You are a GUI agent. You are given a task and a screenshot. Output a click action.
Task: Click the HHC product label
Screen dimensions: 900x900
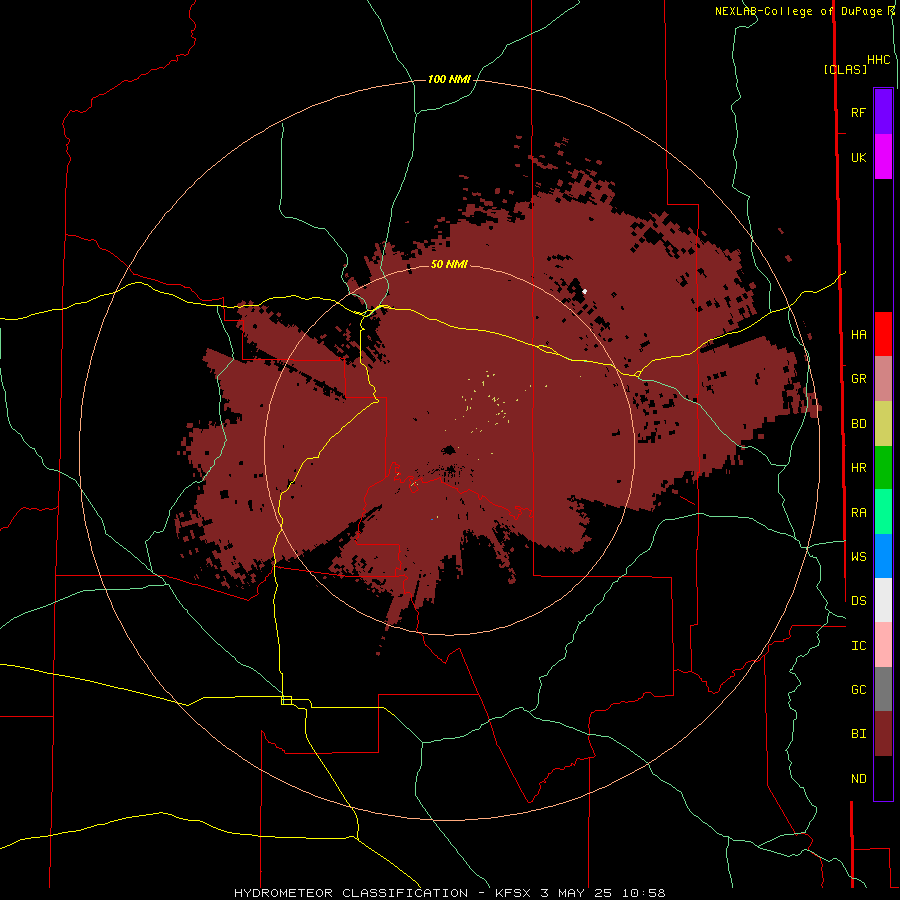tap(879, 60)
